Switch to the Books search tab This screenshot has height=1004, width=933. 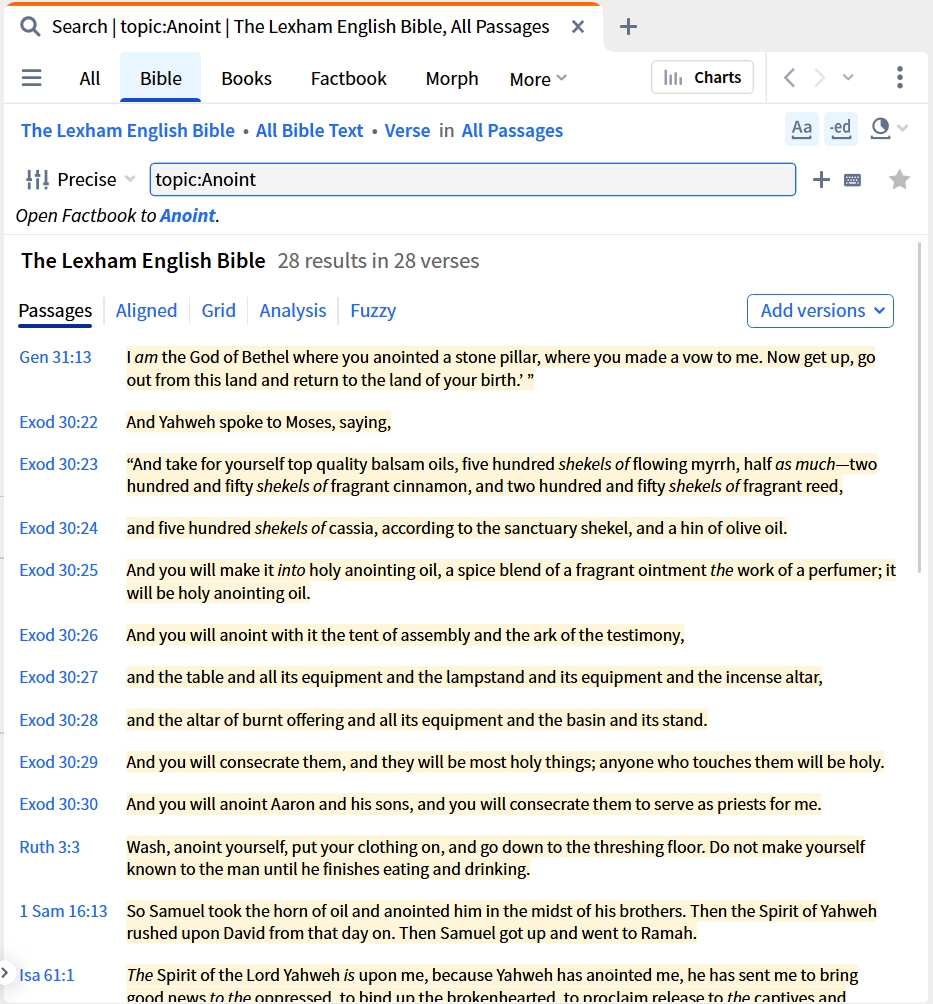(x=247, y=79)
